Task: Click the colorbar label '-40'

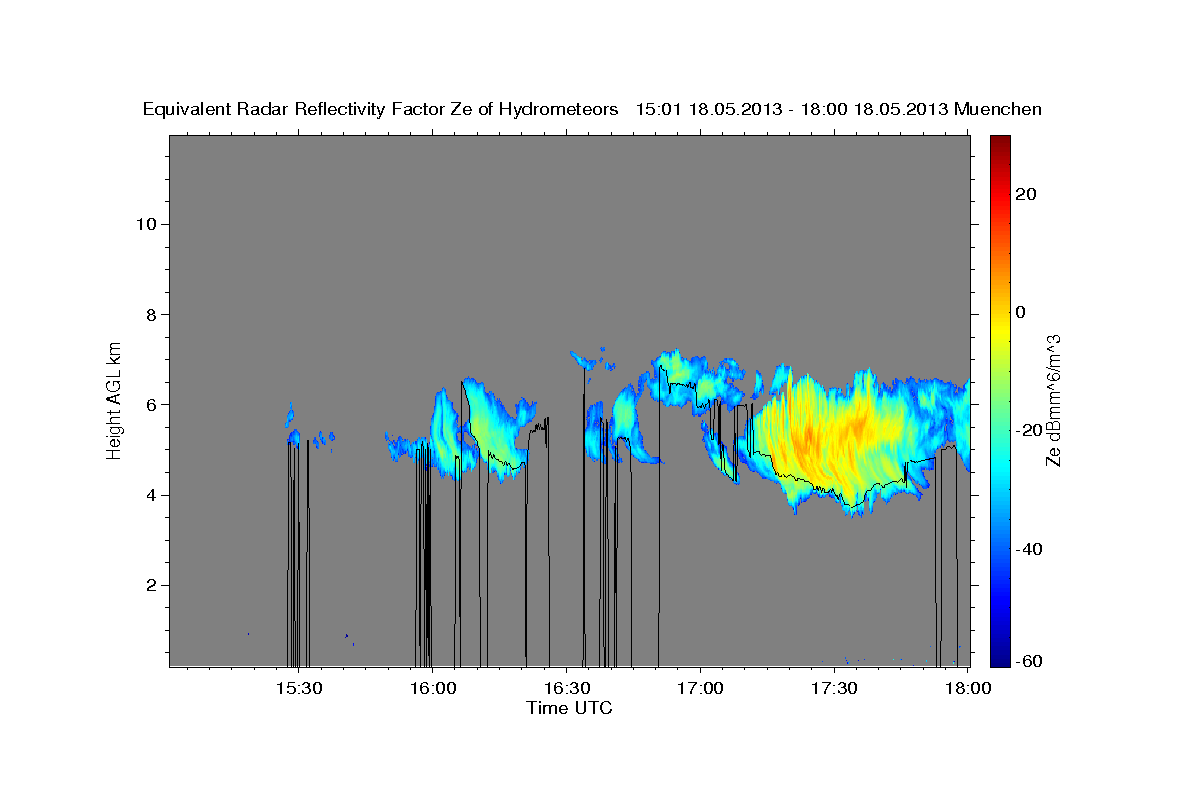Action: tap(1029, 549)
